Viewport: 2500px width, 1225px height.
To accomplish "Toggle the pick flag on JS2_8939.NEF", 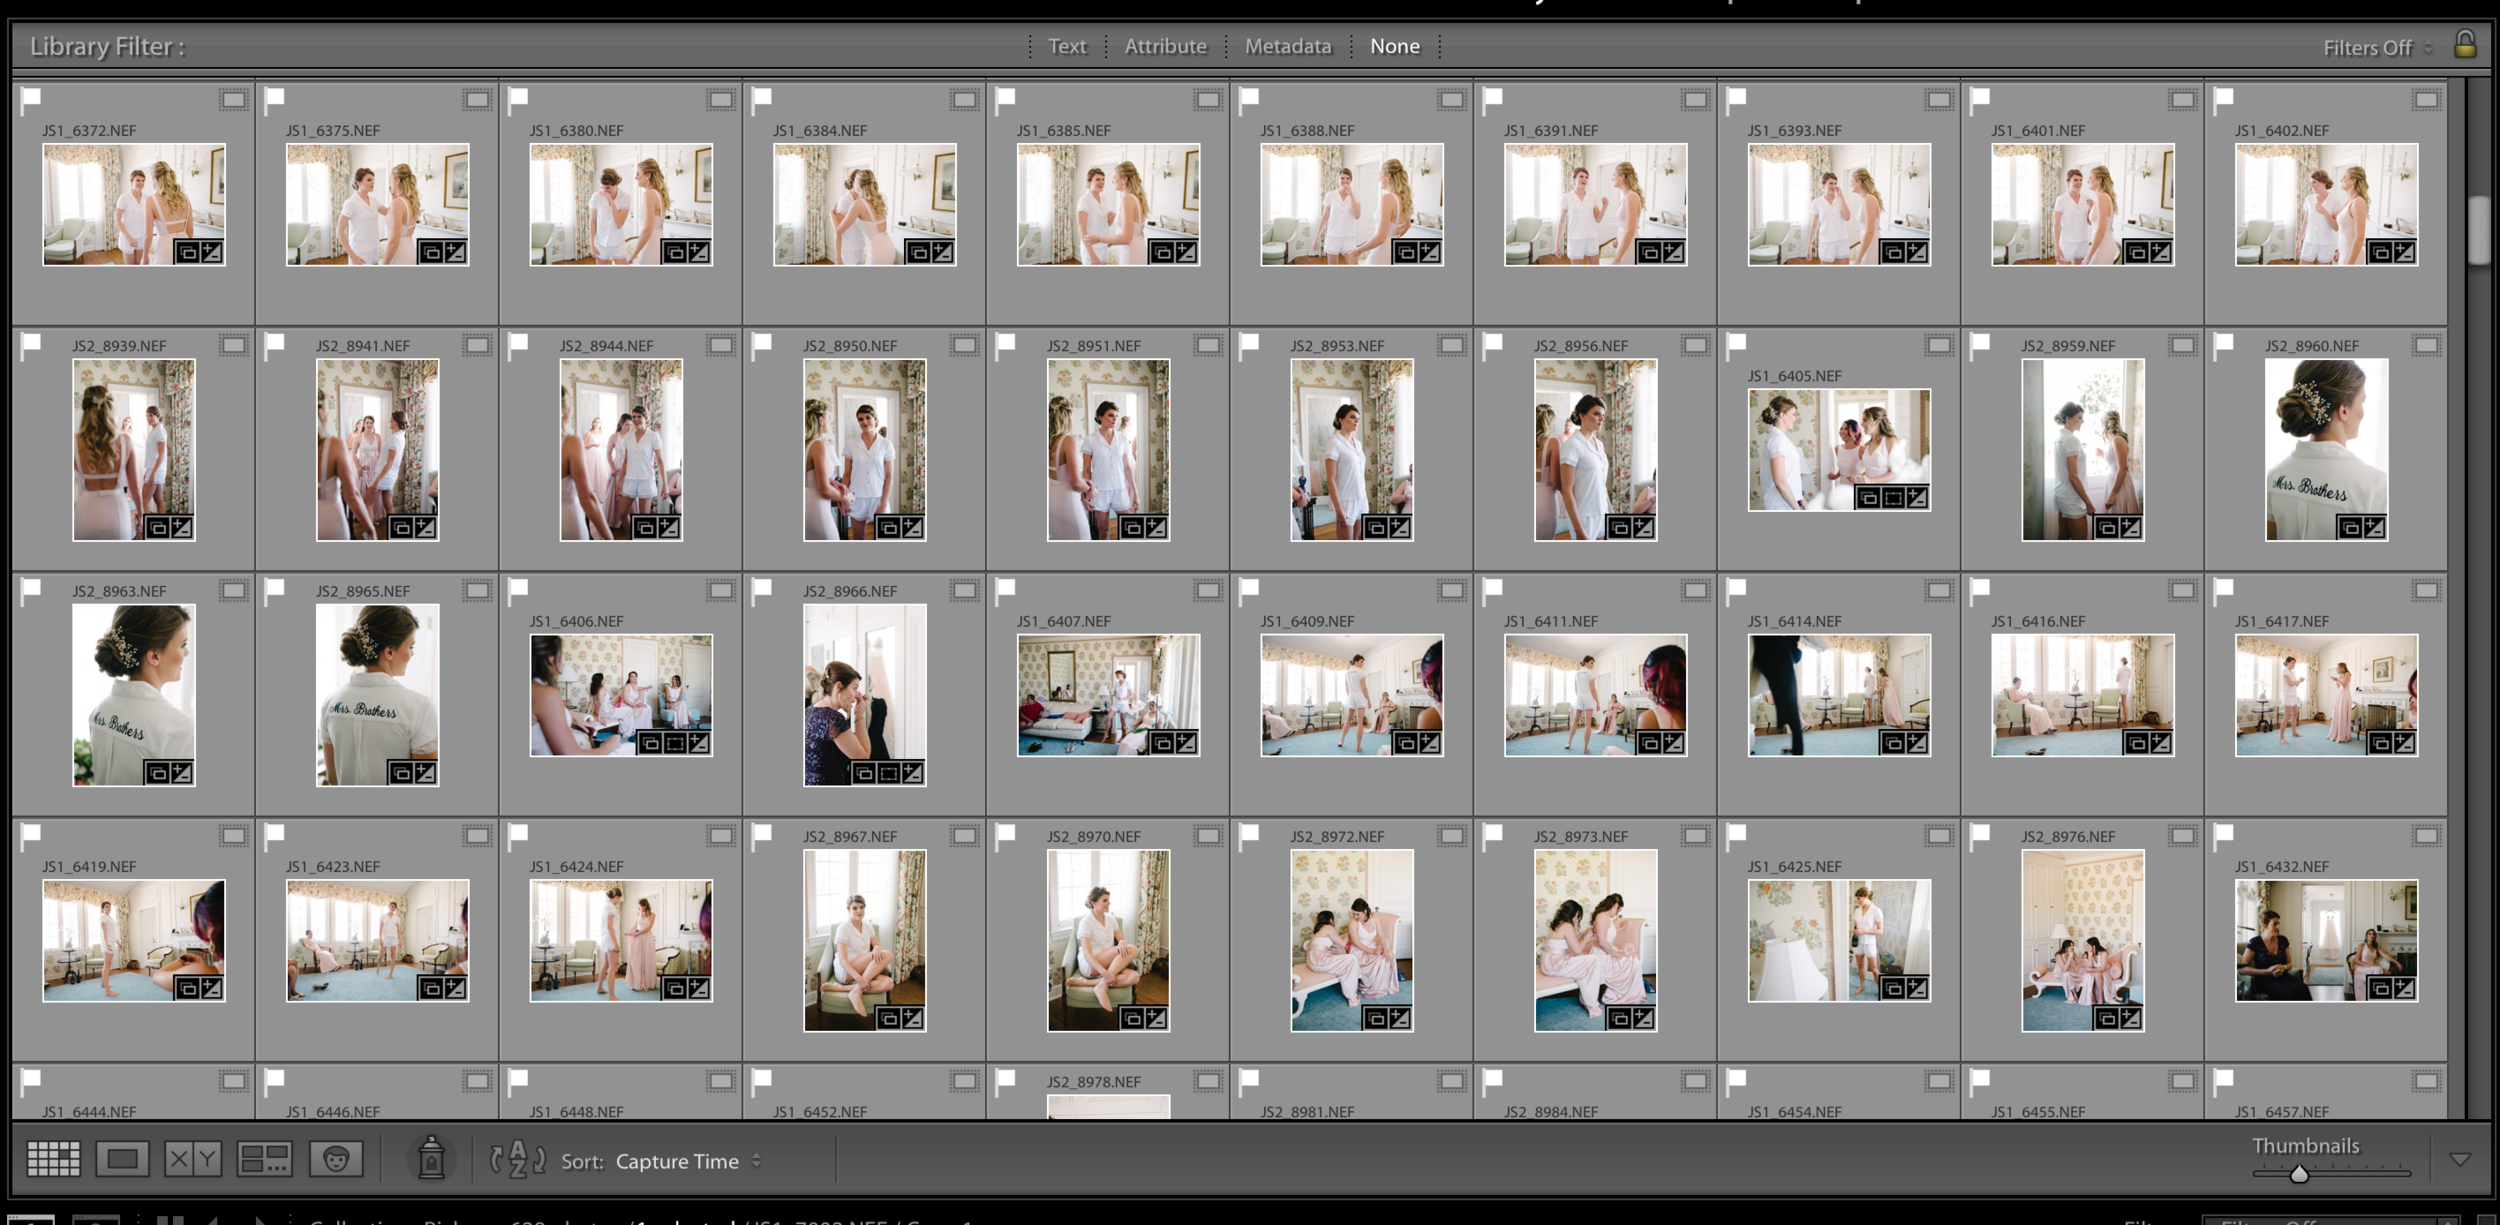I will point(31,344).
